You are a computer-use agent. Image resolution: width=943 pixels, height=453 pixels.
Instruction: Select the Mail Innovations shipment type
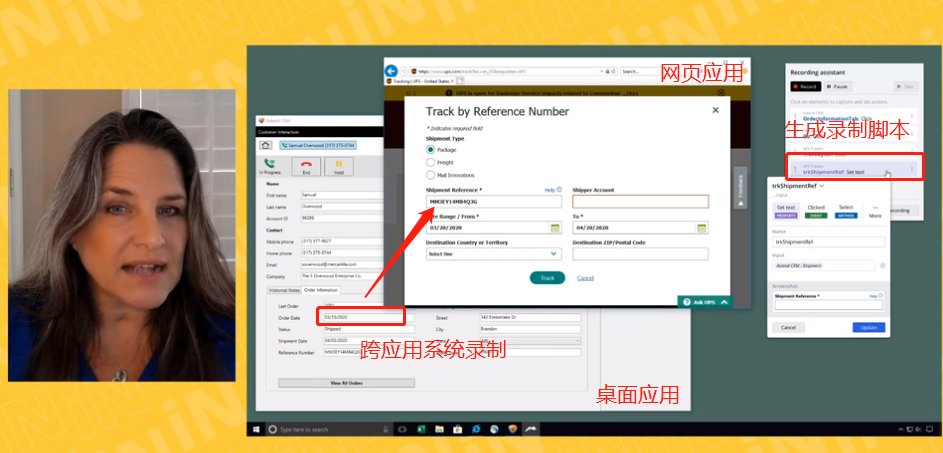point(430,175)
